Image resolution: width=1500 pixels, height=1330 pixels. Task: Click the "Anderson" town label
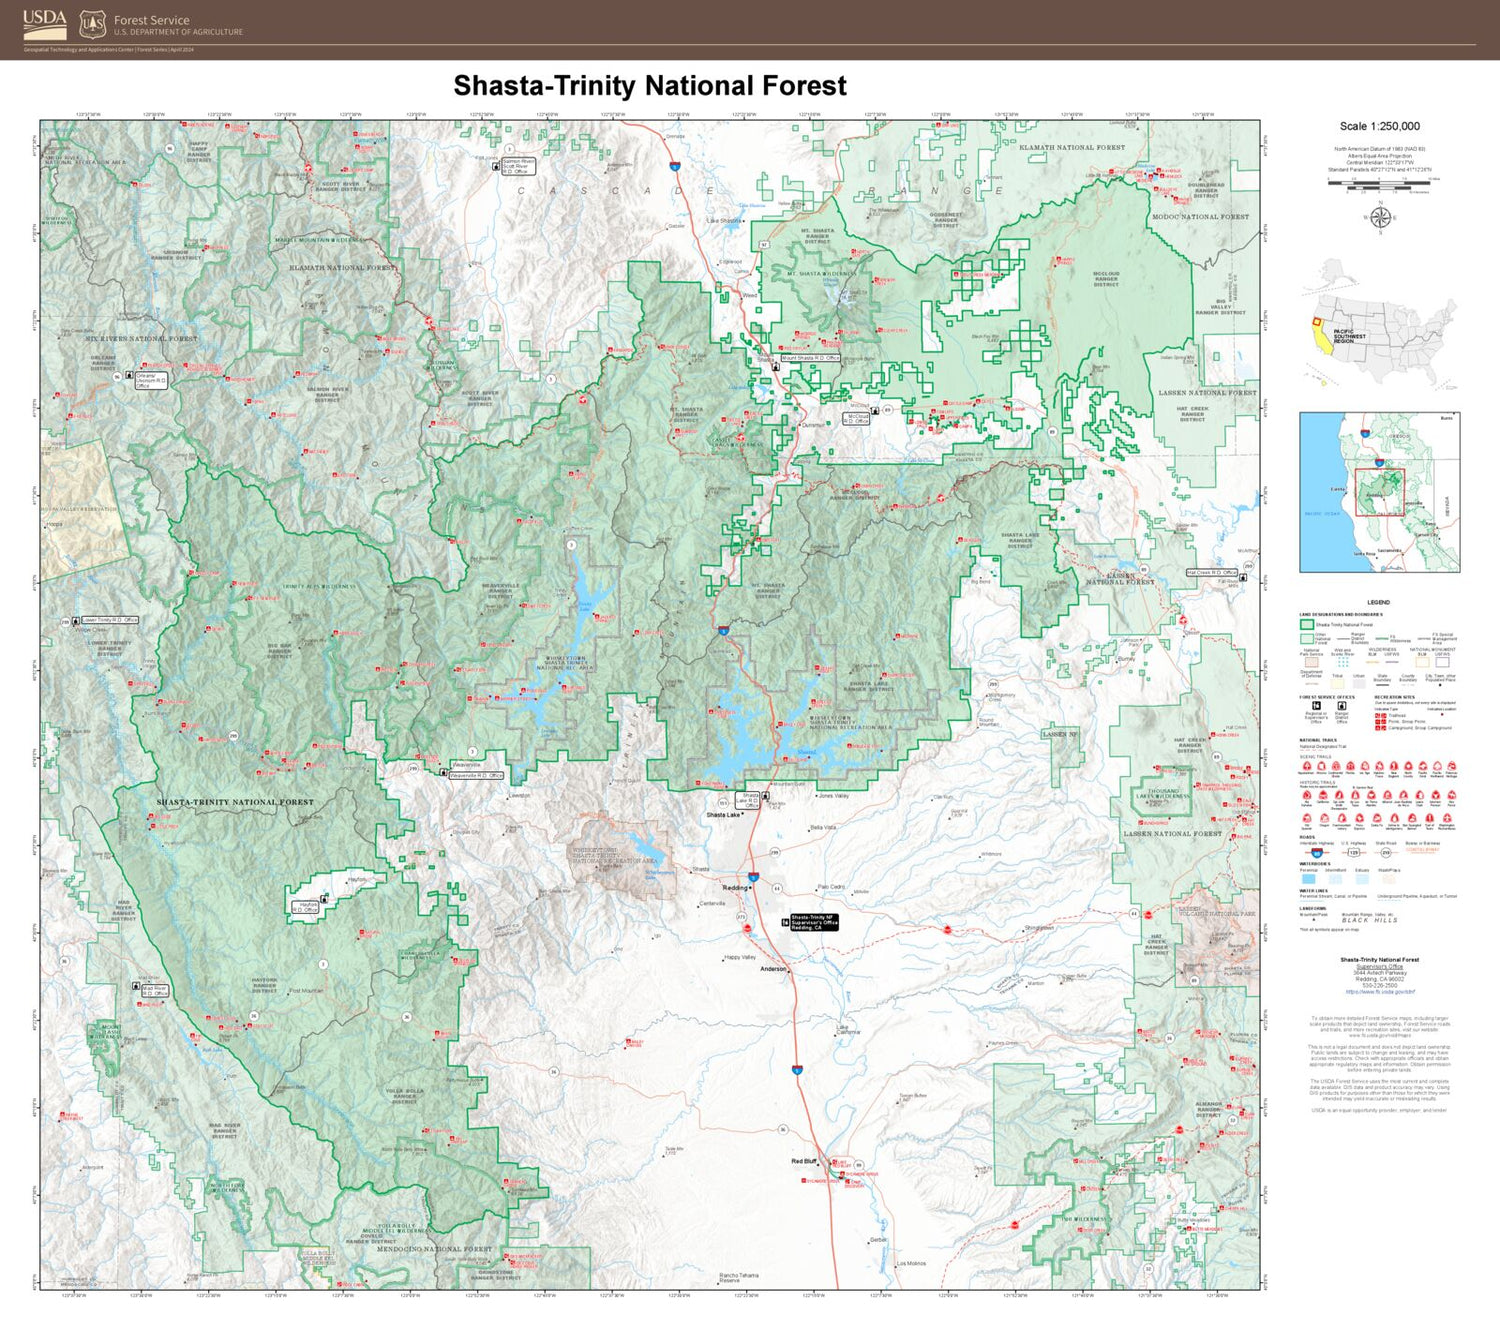(773, 969)
